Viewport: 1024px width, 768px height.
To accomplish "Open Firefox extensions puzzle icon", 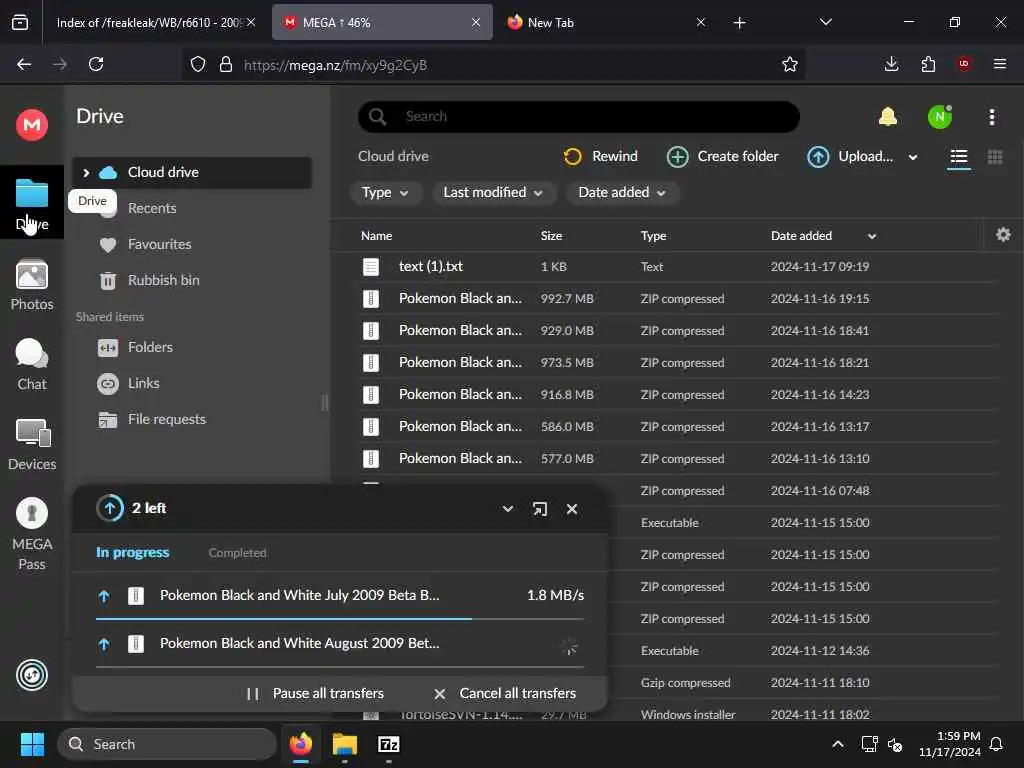I will [928, 65].
